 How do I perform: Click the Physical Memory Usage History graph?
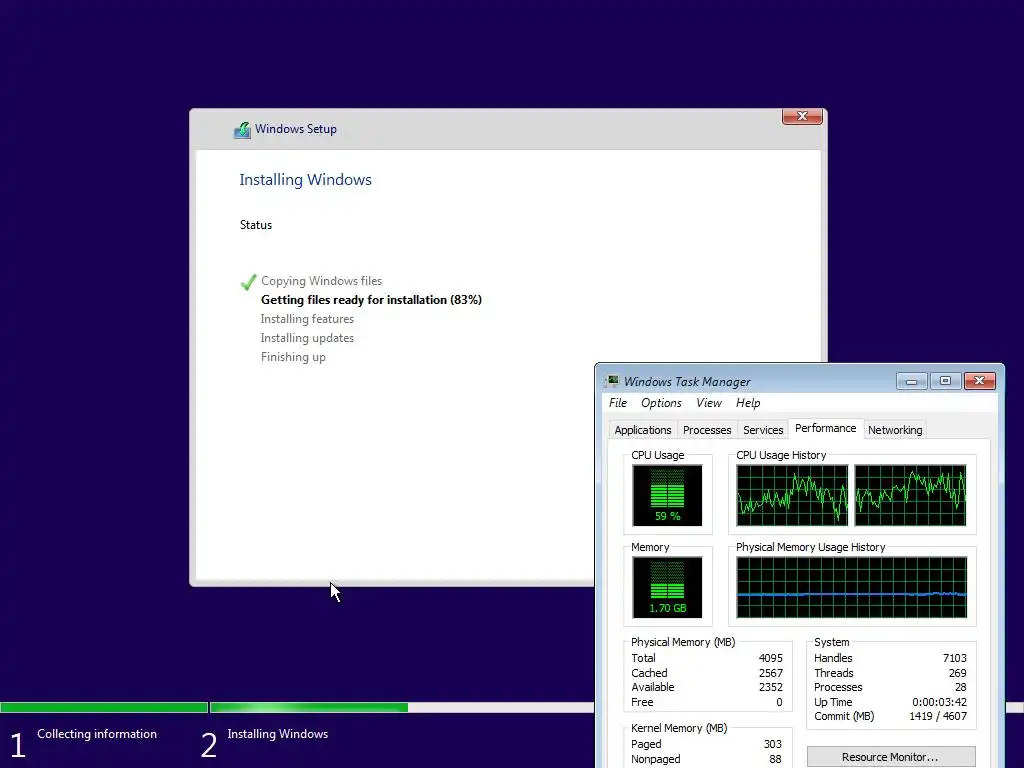(852, 587)
